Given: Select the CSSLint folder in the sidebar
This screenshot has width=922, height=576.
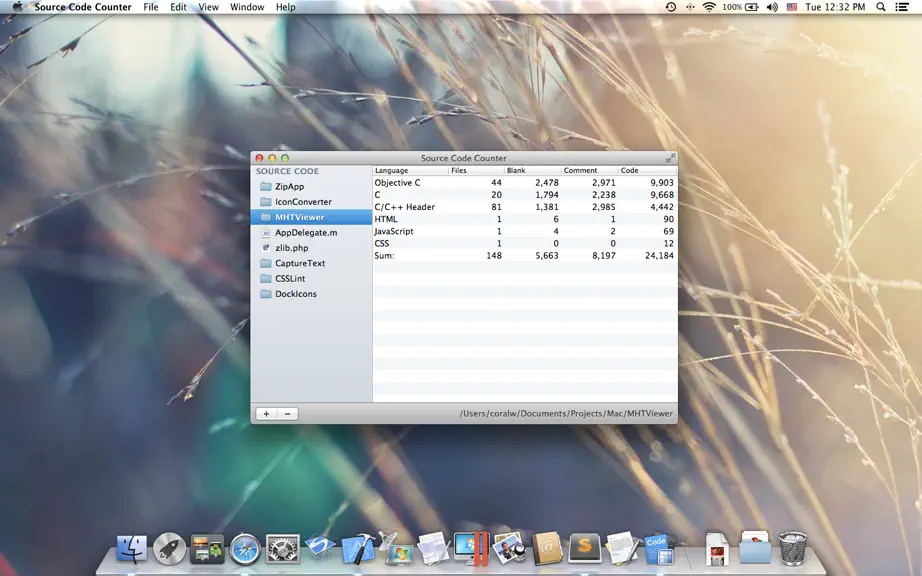Looking at the screenshot, I should pos(312,278).
